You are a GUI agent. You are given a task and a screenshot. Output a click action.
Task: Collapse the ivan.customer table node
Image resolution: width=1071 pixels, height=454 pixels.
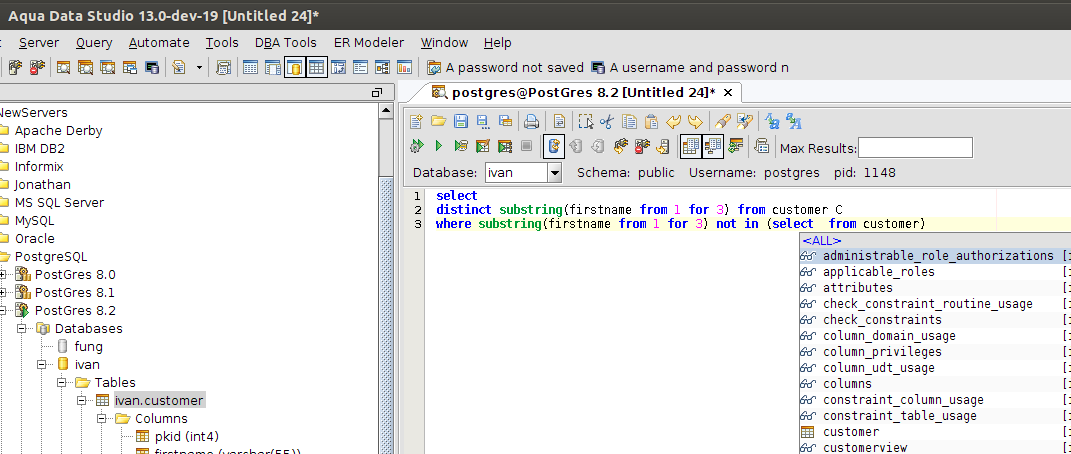[x=82, y=401]
